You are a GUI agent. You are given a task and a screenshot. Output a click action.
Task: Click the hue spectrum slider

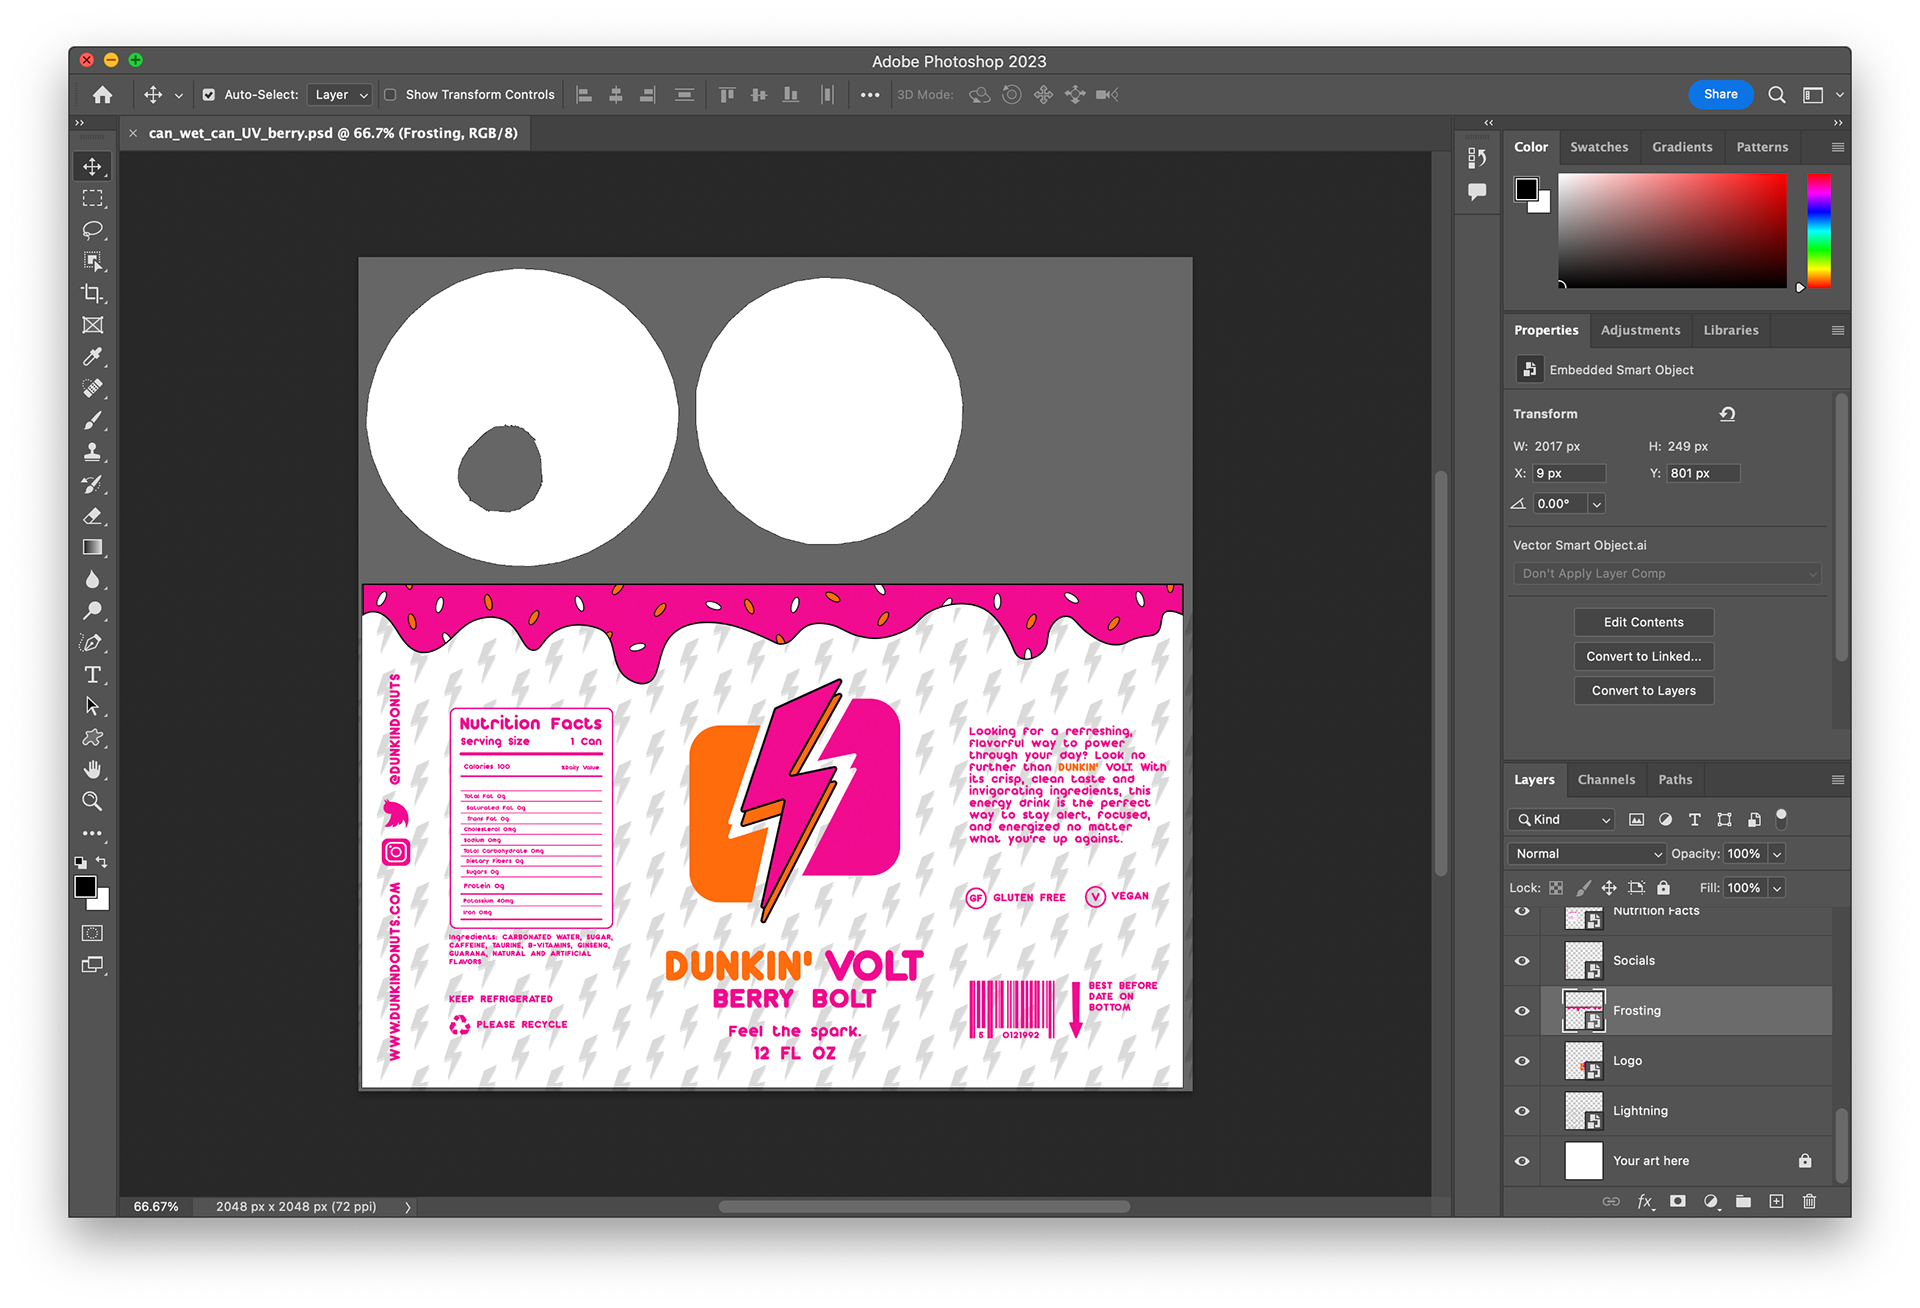pyautogui.click(x=1819, y=231)
